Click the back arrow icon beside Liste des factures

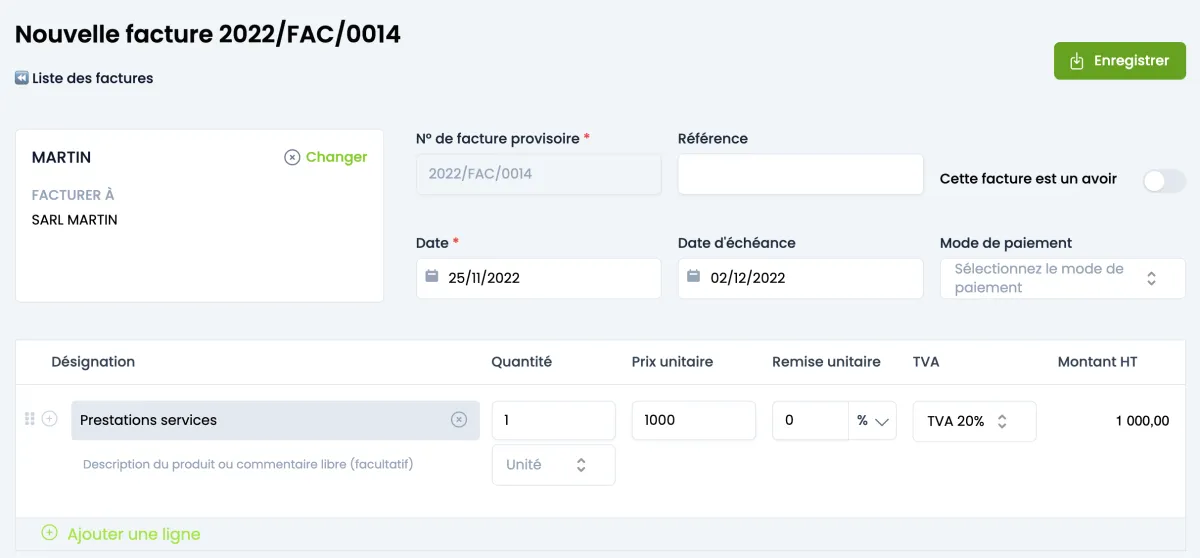click(21, 78)
